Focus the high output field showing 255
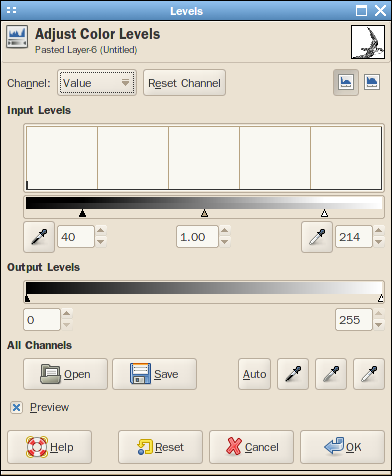 (x=354, y=320)
